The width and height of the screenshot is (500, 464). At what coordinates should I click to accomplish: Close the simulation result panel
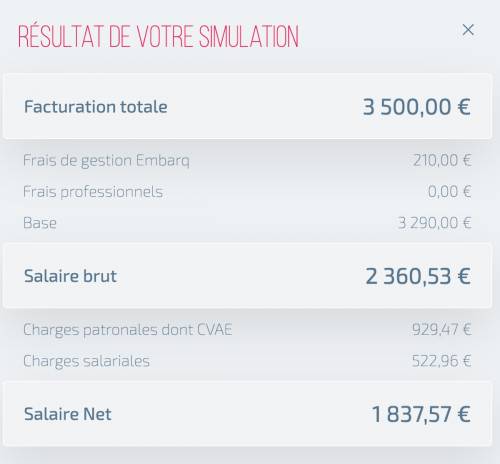468,30
